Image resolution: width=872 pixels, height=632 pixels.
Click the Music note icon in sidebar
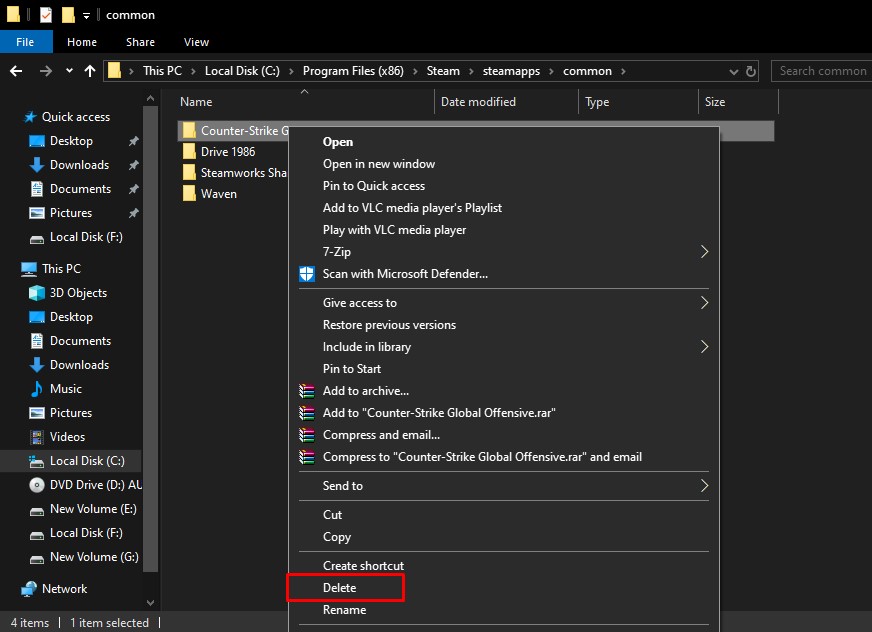37,389
